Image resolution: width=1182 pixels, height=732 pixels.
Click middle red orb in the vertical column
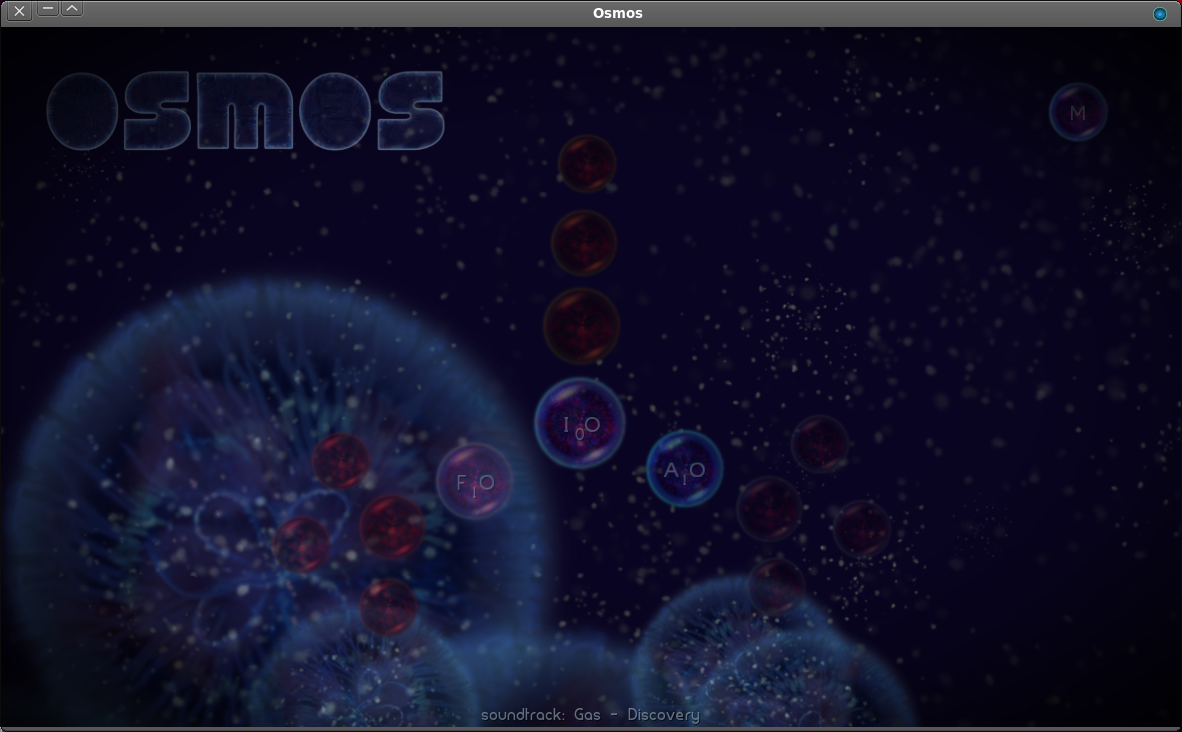583,243
